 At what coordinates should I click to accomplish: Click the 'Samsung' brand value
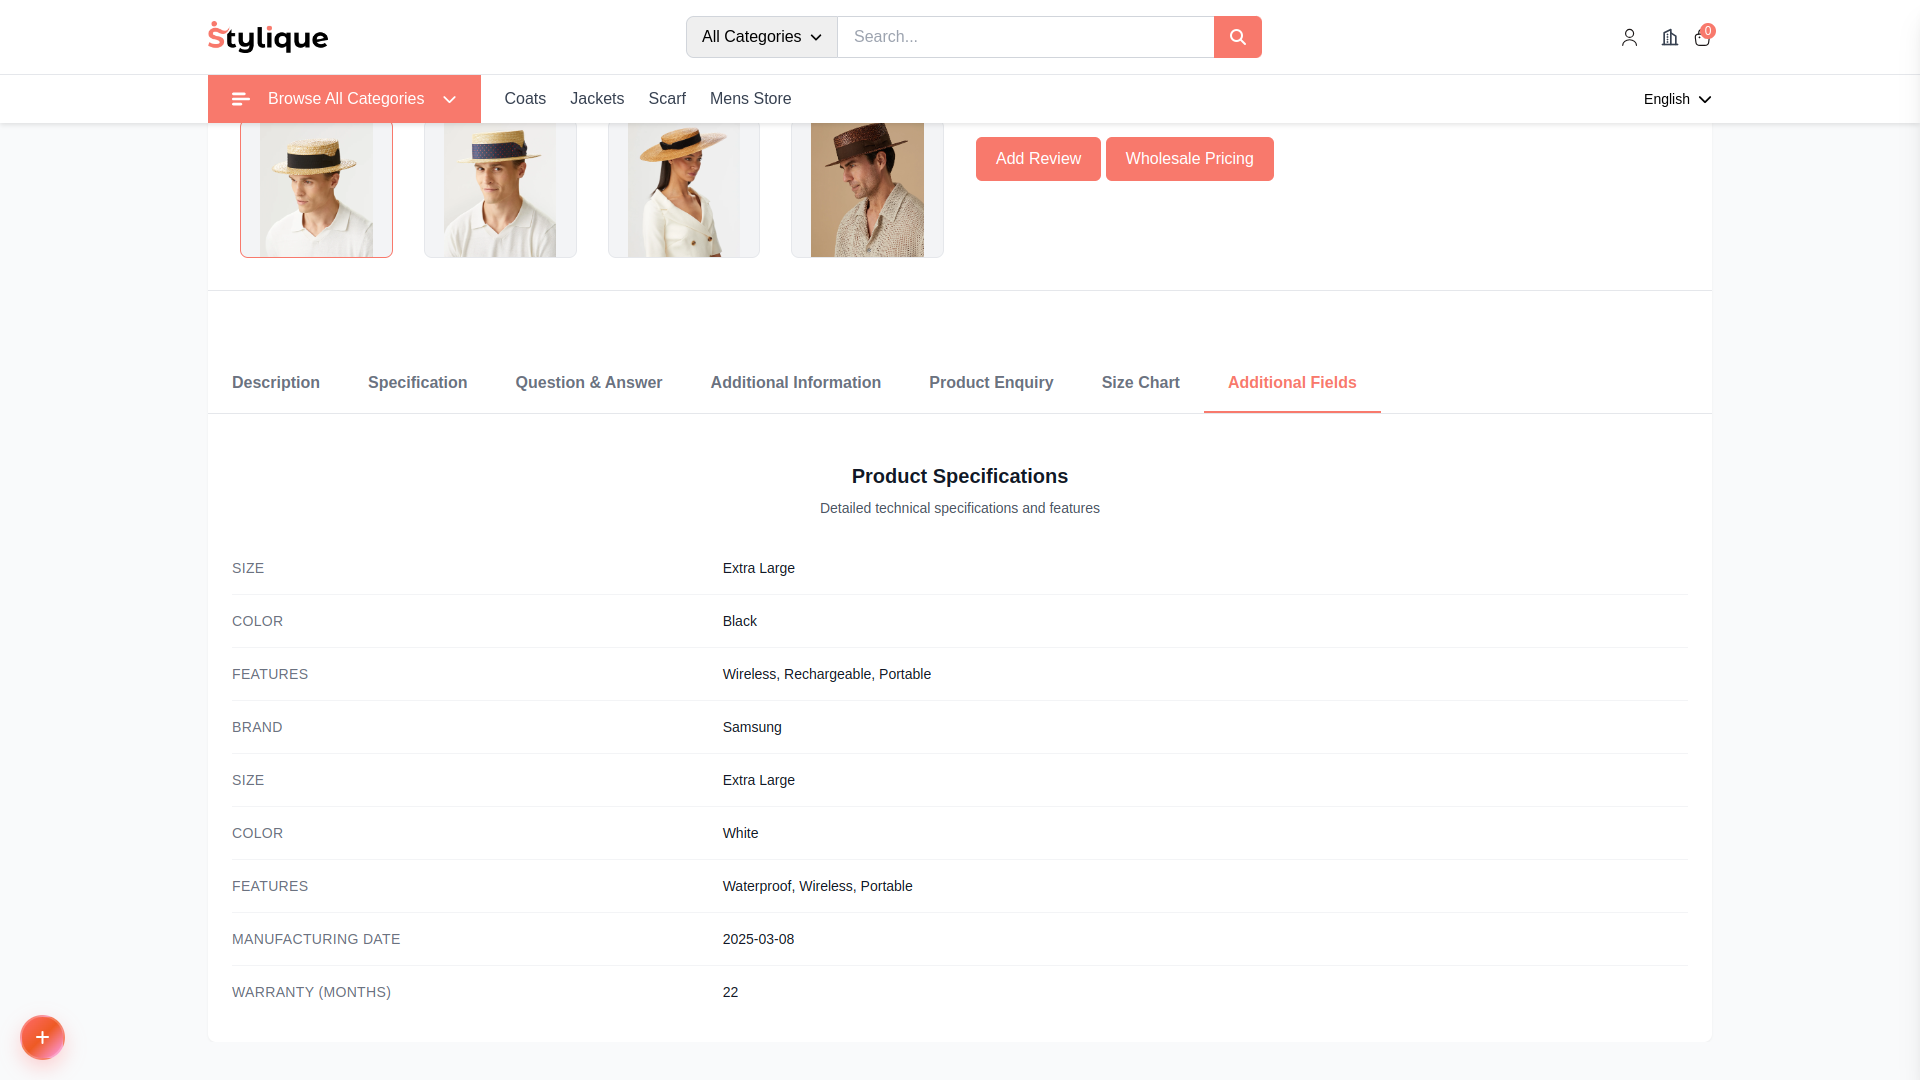coord(752,727)
